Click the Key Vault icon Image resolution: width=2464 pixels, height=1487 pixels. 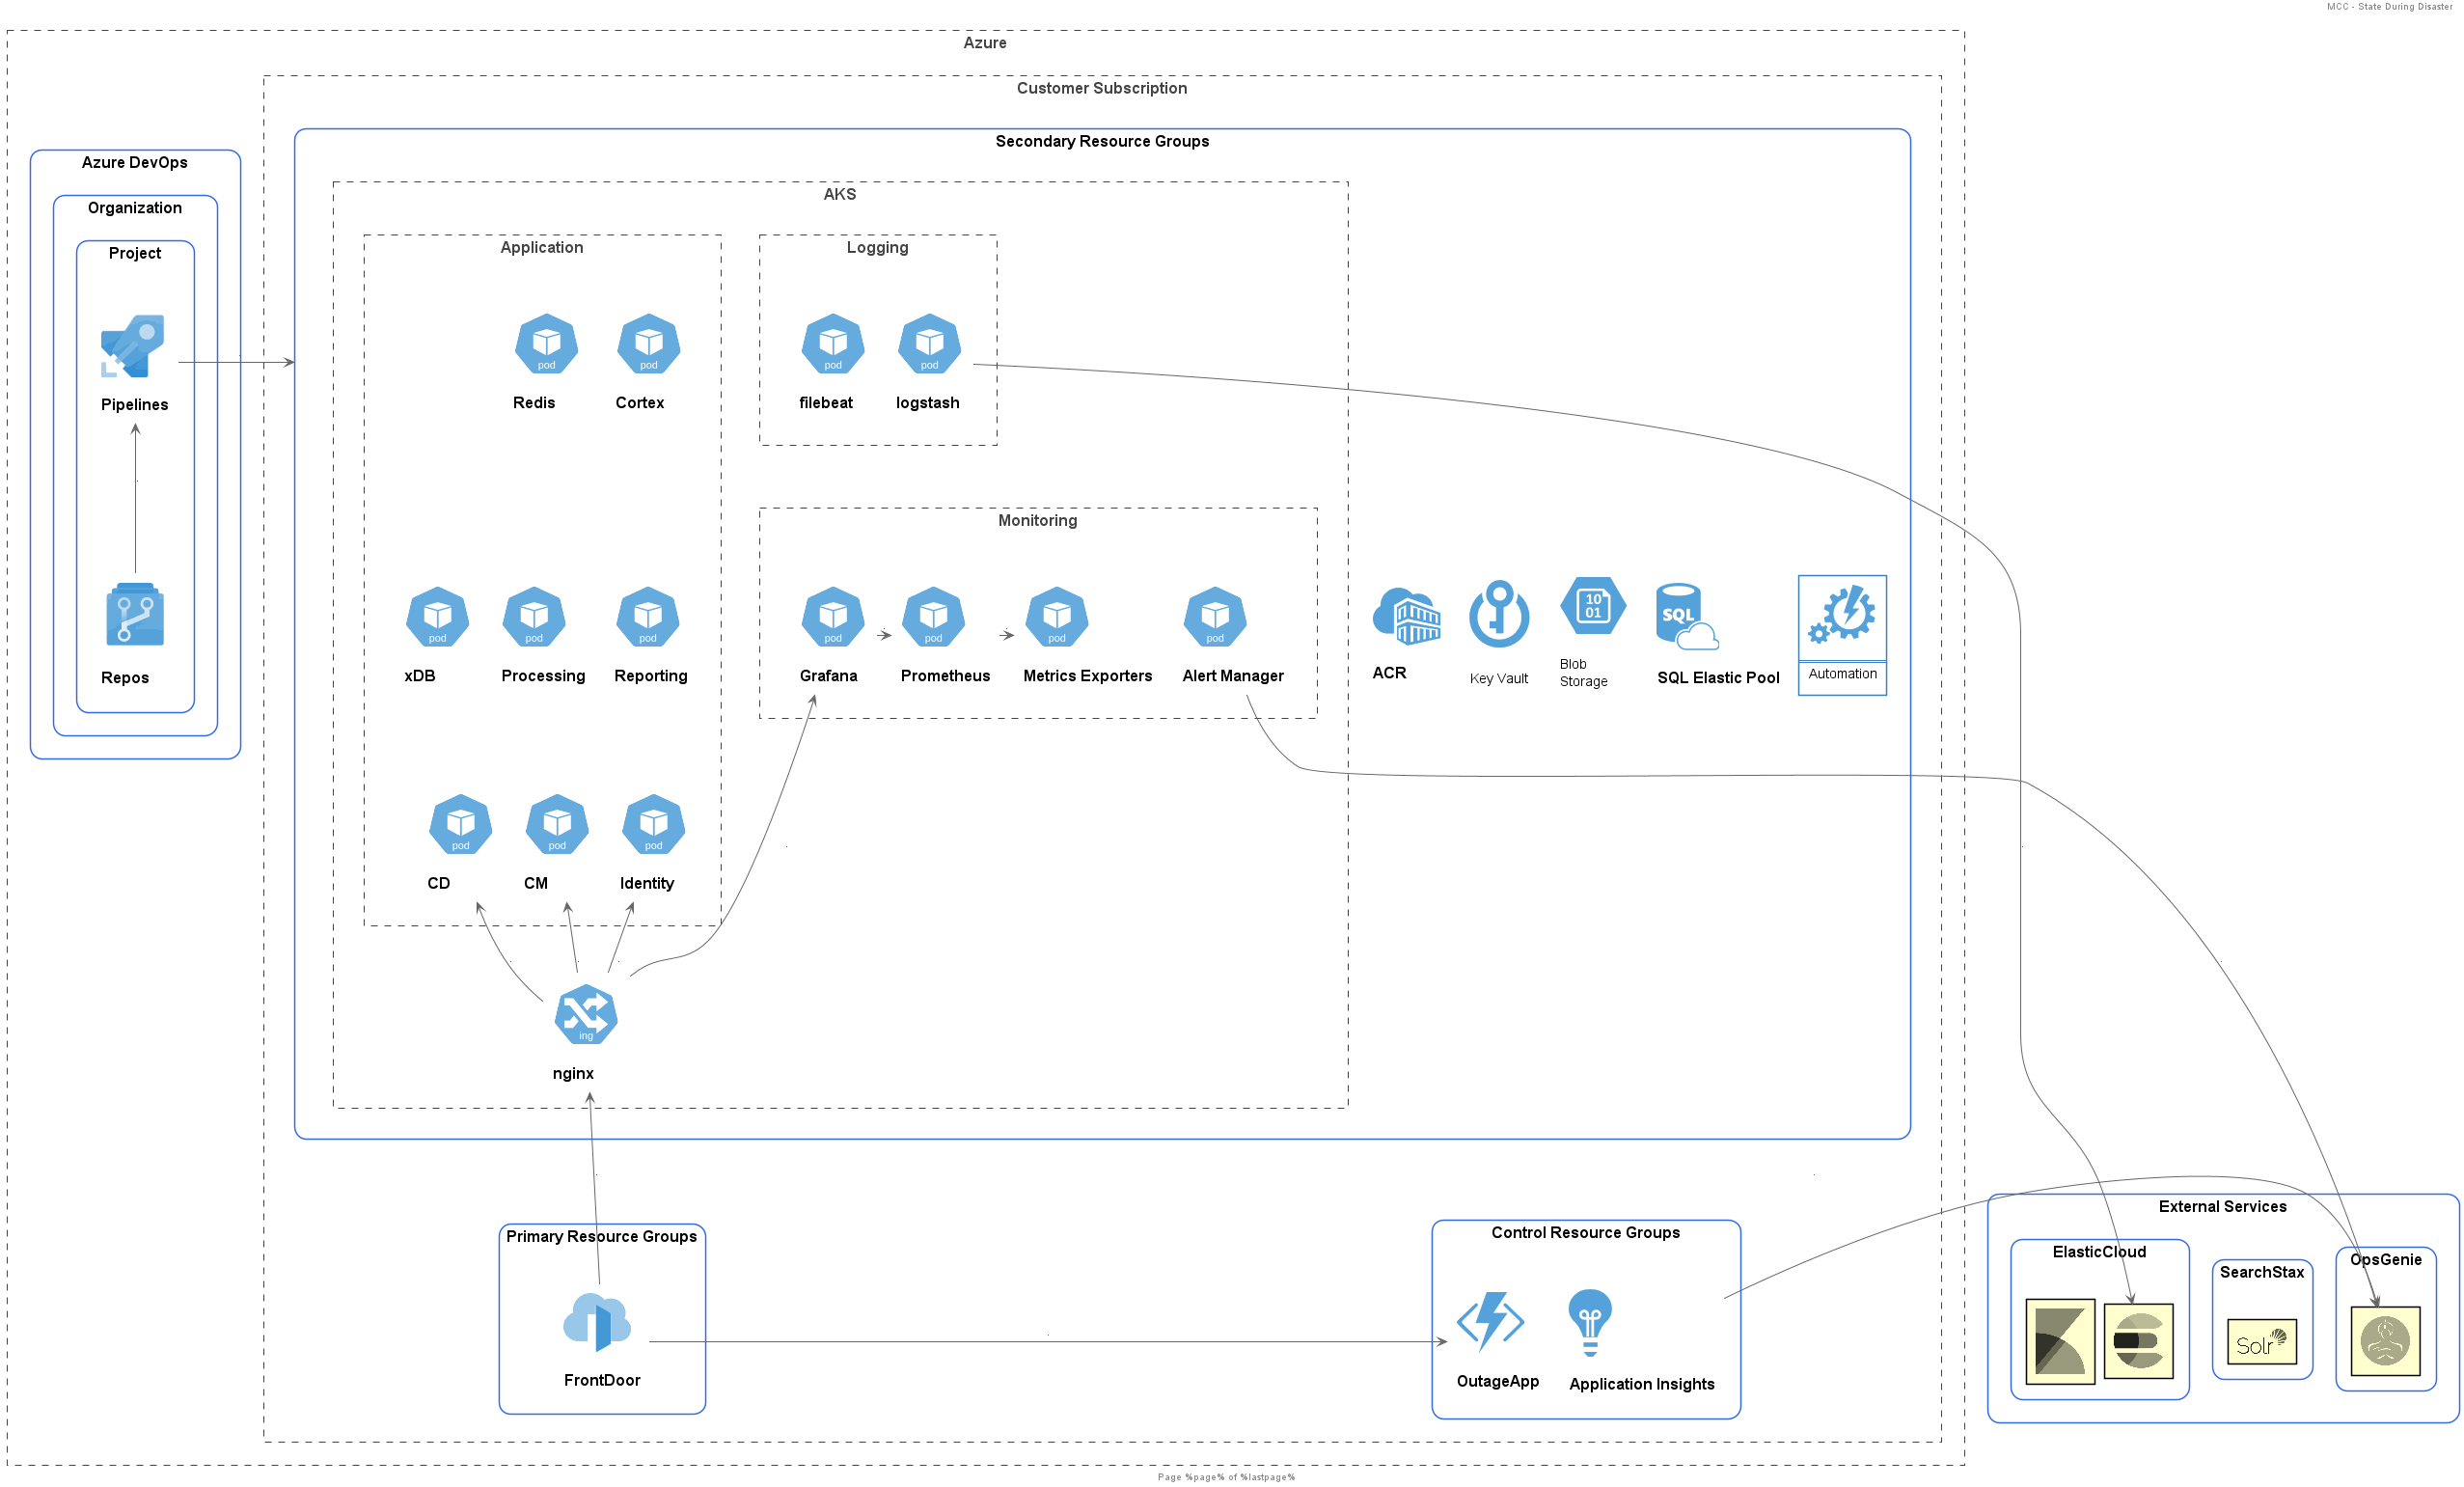tap(1499, 614)
